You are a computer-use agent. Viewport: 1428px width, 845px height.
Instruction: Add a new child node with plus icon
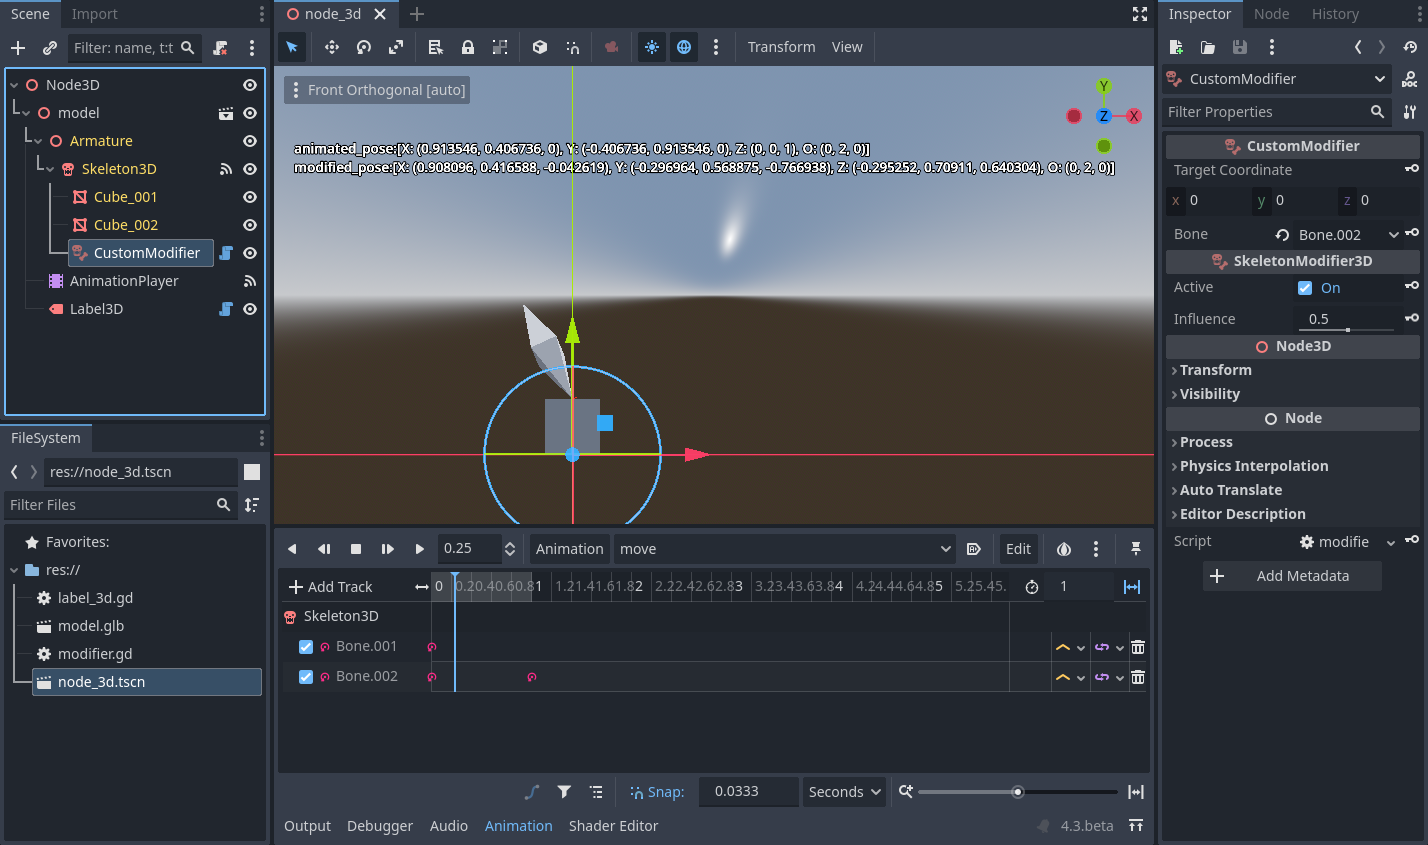(x=18, y=48)
